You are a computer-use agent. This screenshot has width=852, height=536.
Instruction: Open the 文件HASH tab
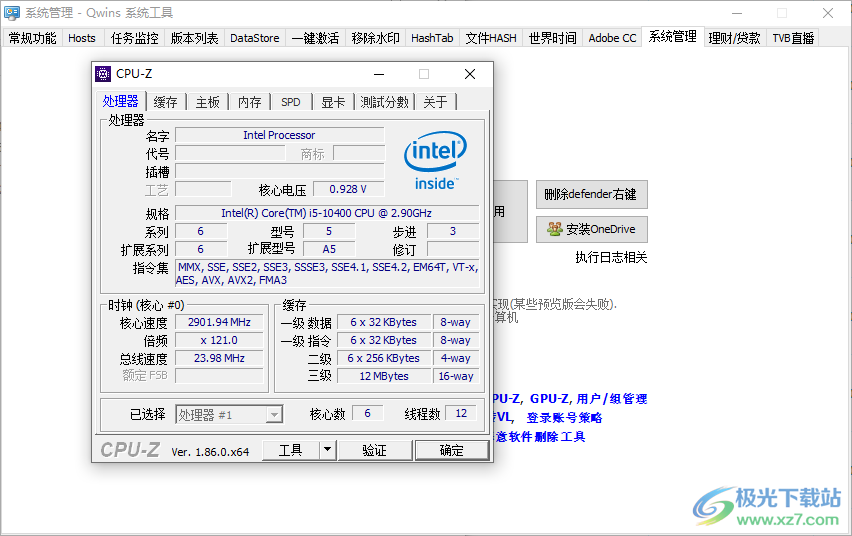491,38
